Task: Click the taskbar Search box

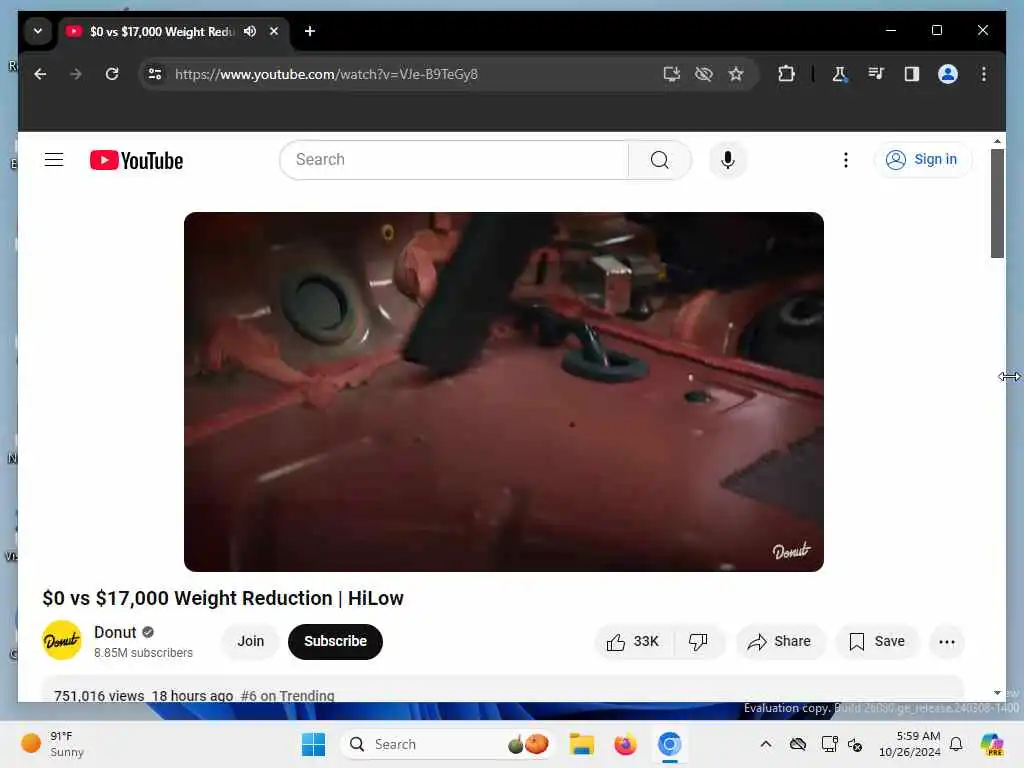Action: coord(447,744)
